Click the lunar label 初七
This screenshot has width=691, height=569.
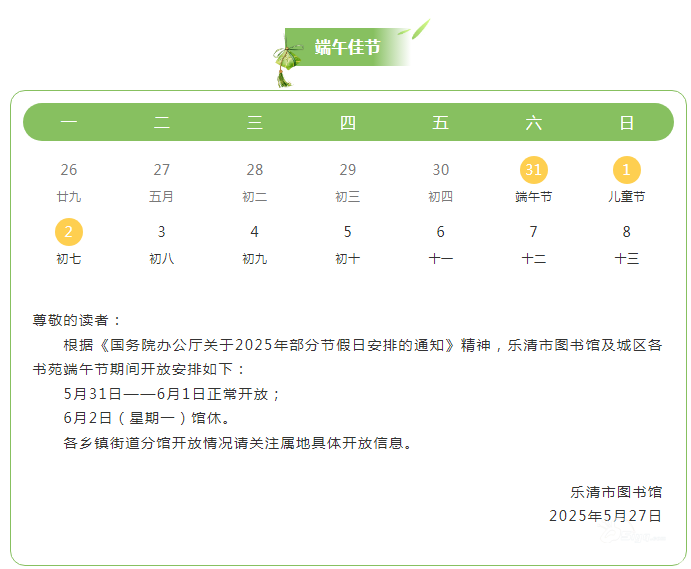[69, 259]
